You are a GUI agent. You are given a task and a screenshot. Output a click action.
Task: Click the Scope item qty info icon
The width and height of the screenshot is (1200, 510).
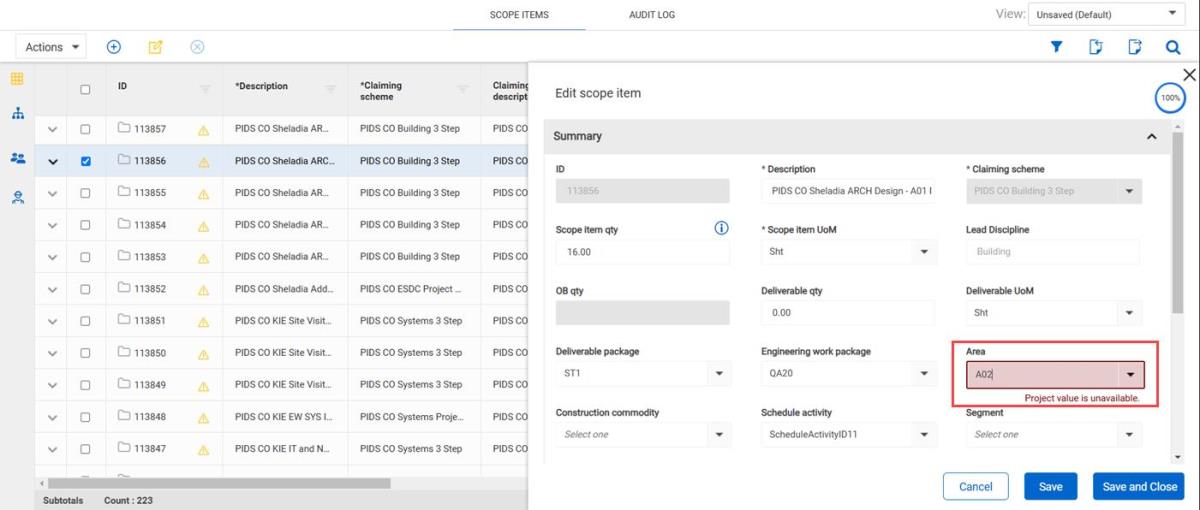(x=721, y=229)
